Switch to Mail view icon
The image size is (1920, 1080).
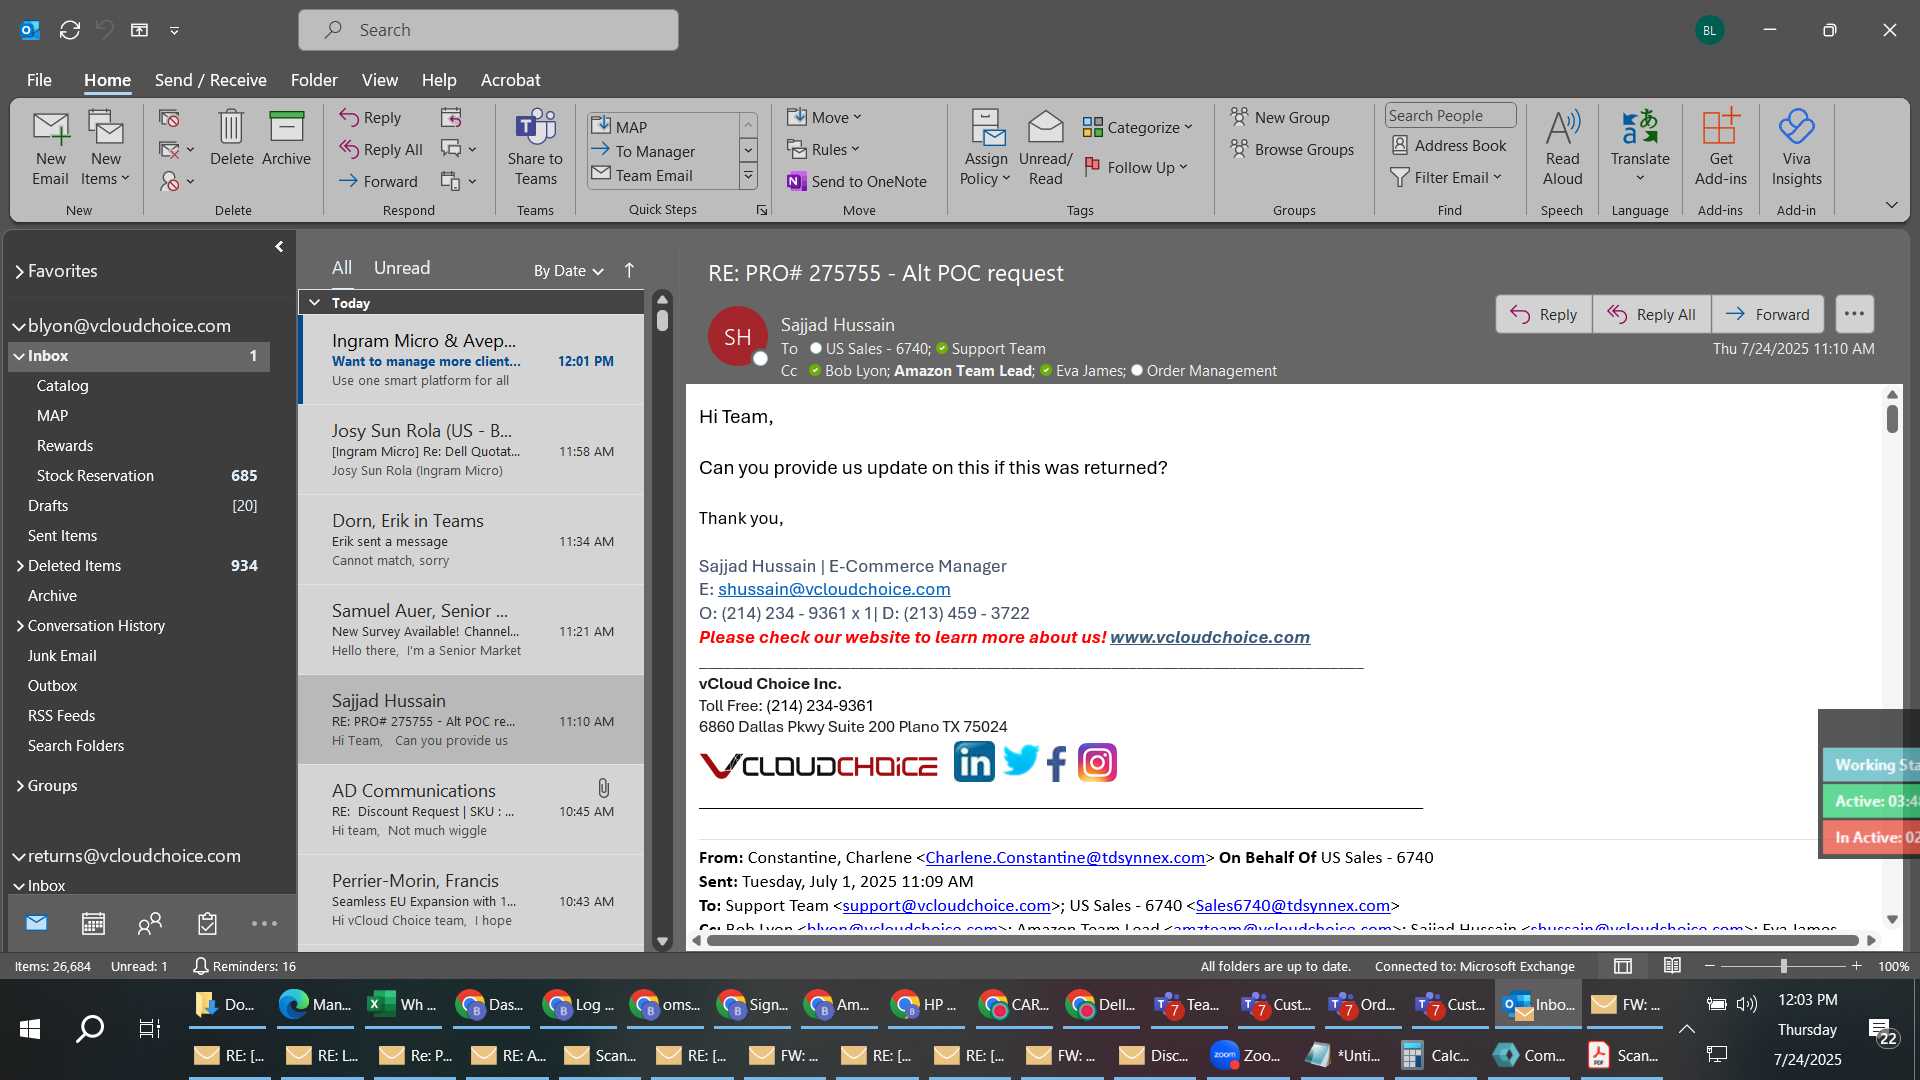pos(36,924)
